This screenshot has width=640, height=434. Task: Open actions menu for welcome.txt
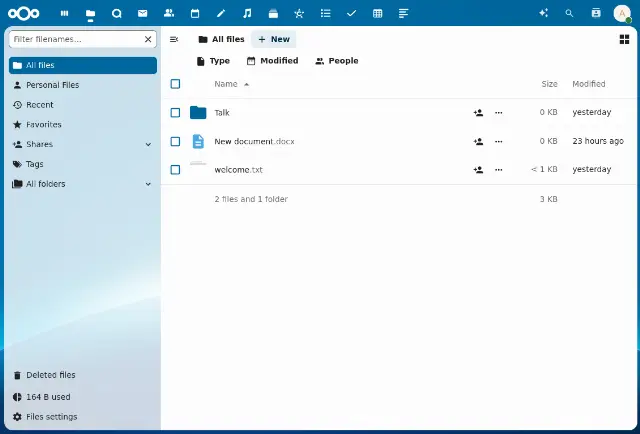[499, 170]
